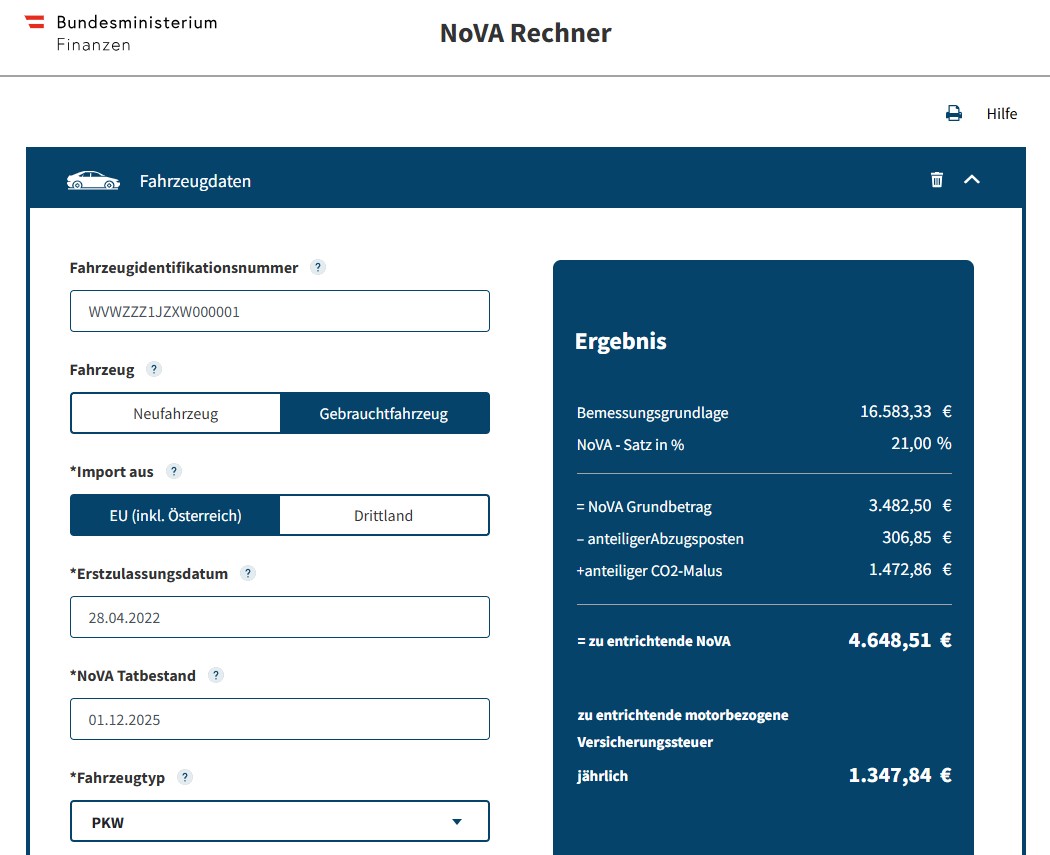Show help for Import aus
Viewport: 1050px width, 855px height.
(x=174, y=471)
